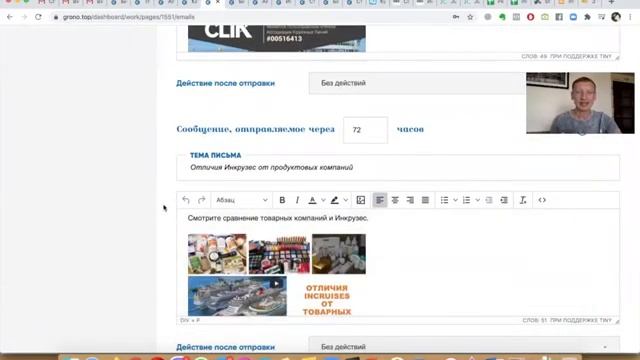Toggle italic formatting
This screenshot has height=360, width=640.
pos(297,200)
